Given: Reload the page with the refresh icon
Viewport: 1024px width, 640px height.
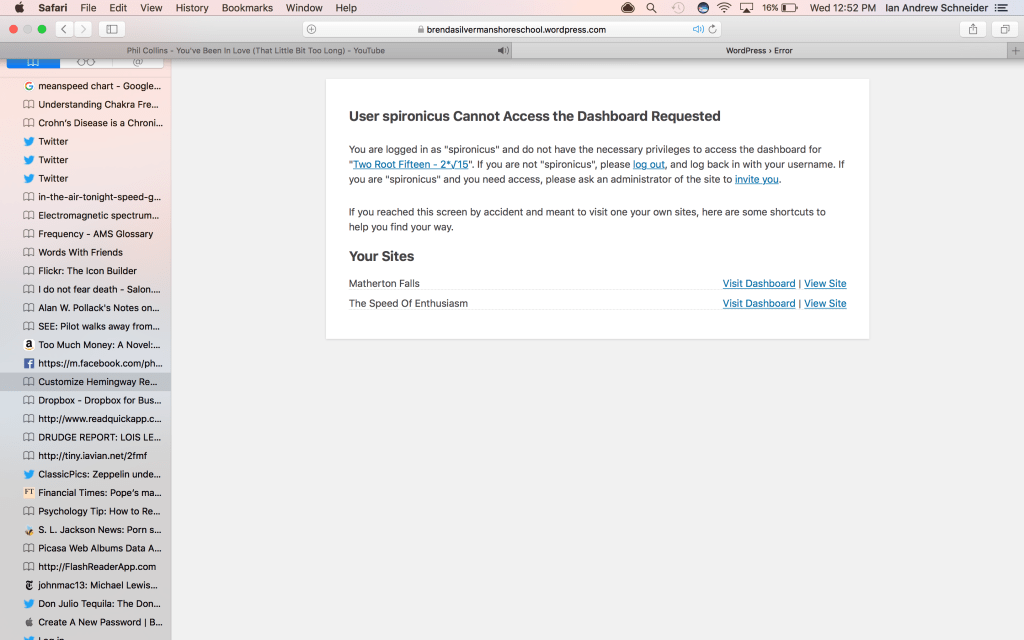Looking at the screenshot, I should tap(713, 29).
